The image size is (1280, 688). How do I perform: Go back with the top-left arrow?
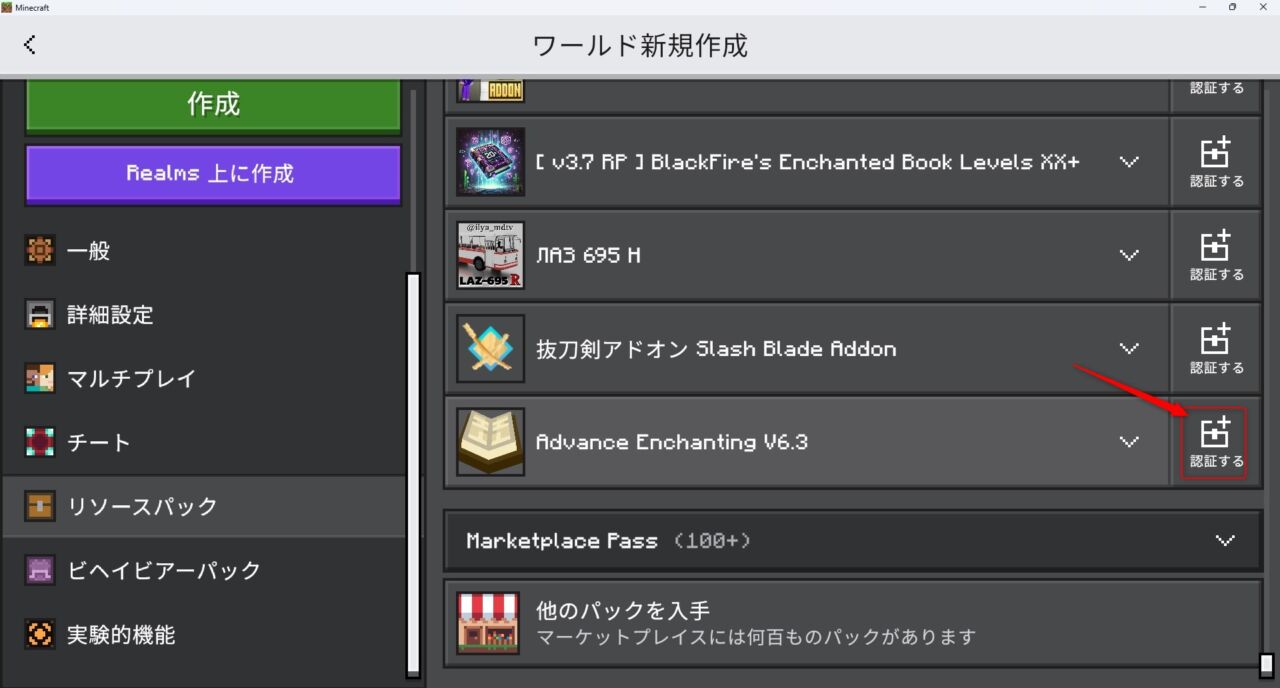(29, 45)
